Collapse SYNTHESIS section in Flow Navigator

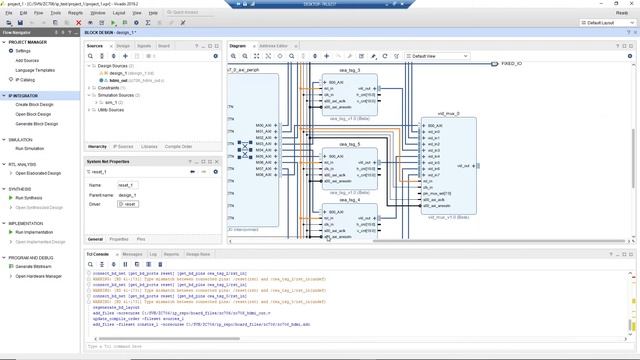(4, 189)
